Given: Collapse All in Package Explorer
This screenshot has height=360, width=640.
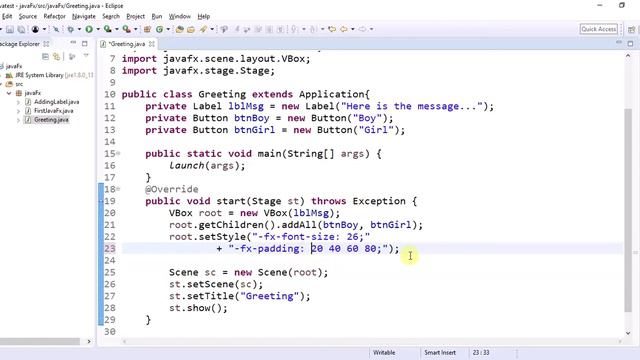Looking at the screenshot, I should (x=45, y=57).
